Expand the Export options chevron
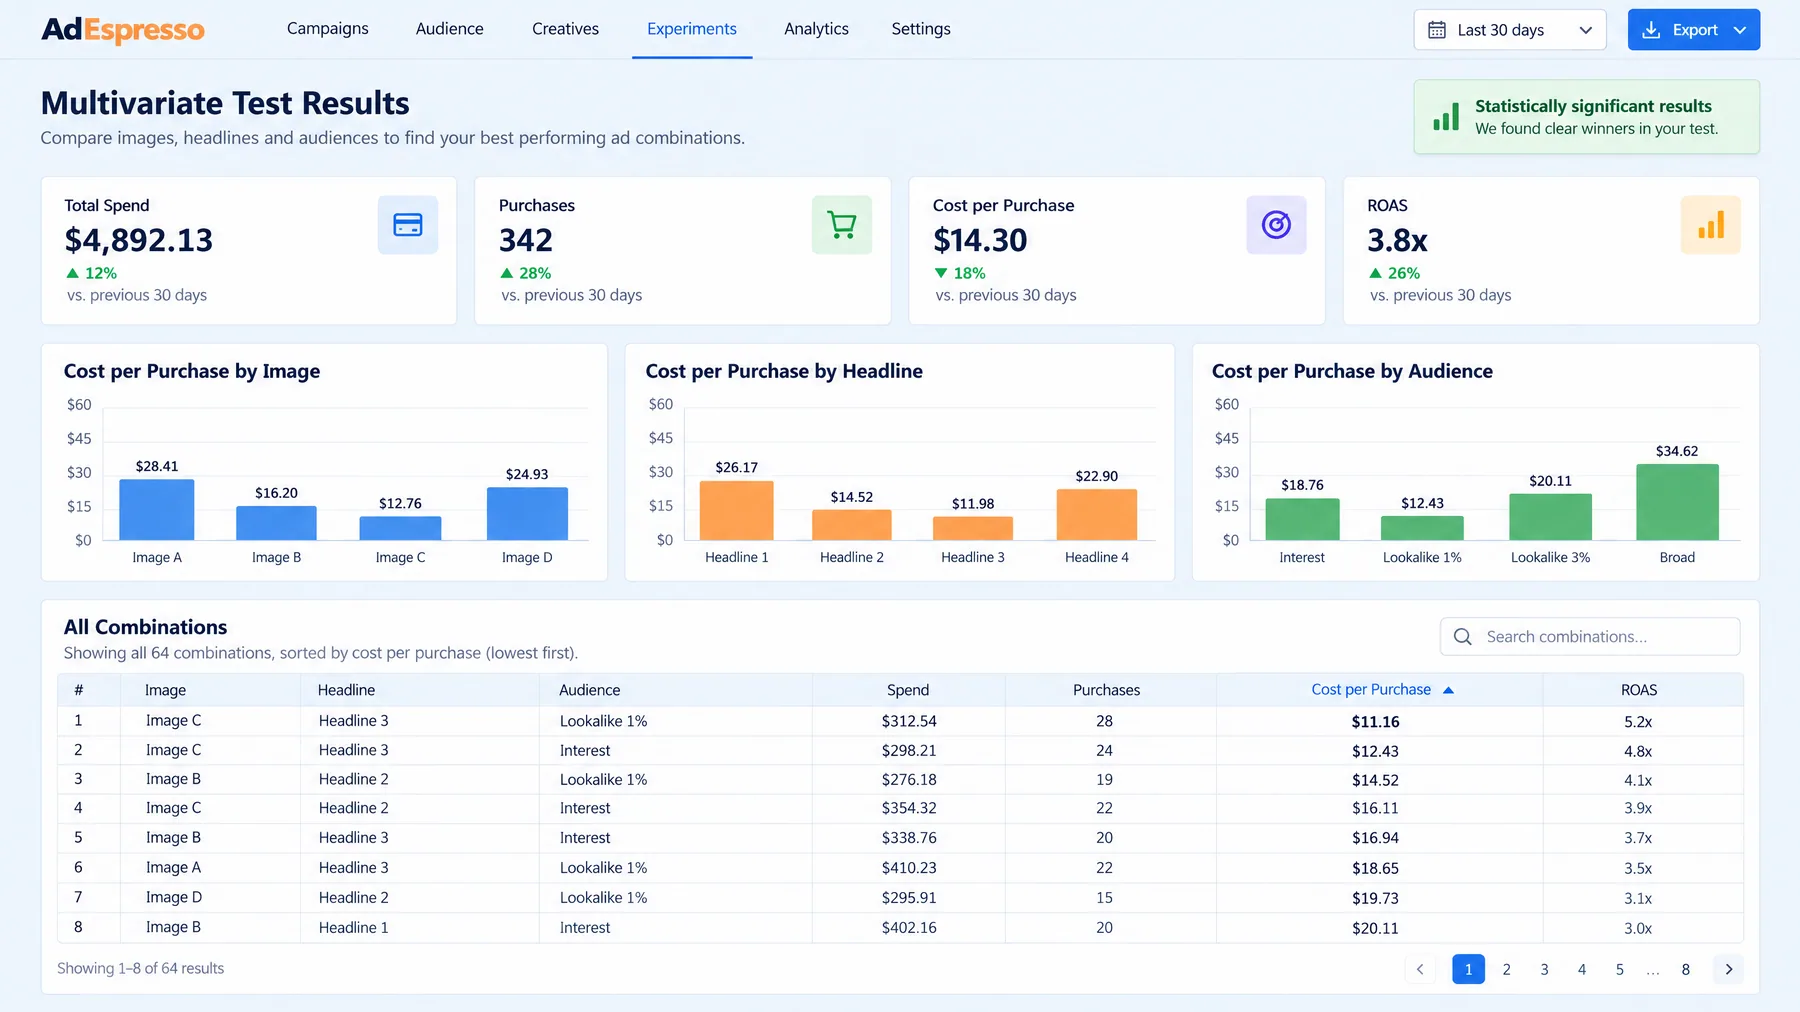This screenshot has width=1800, height=1012. click(1740, 30)
